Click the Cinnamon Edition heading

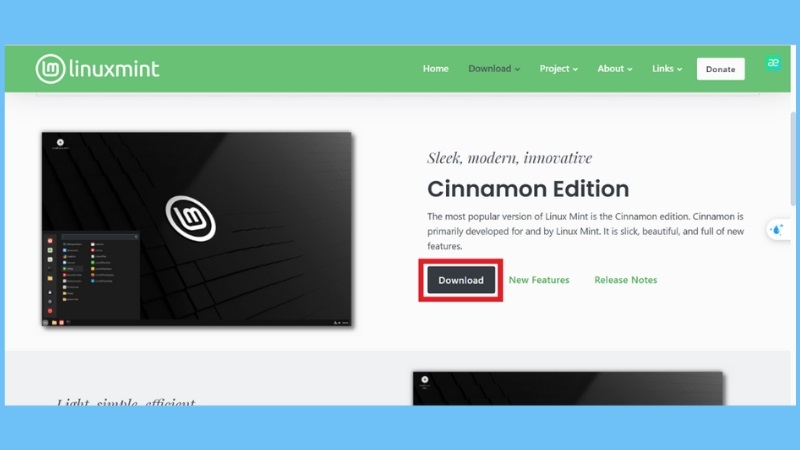(528, 189)
